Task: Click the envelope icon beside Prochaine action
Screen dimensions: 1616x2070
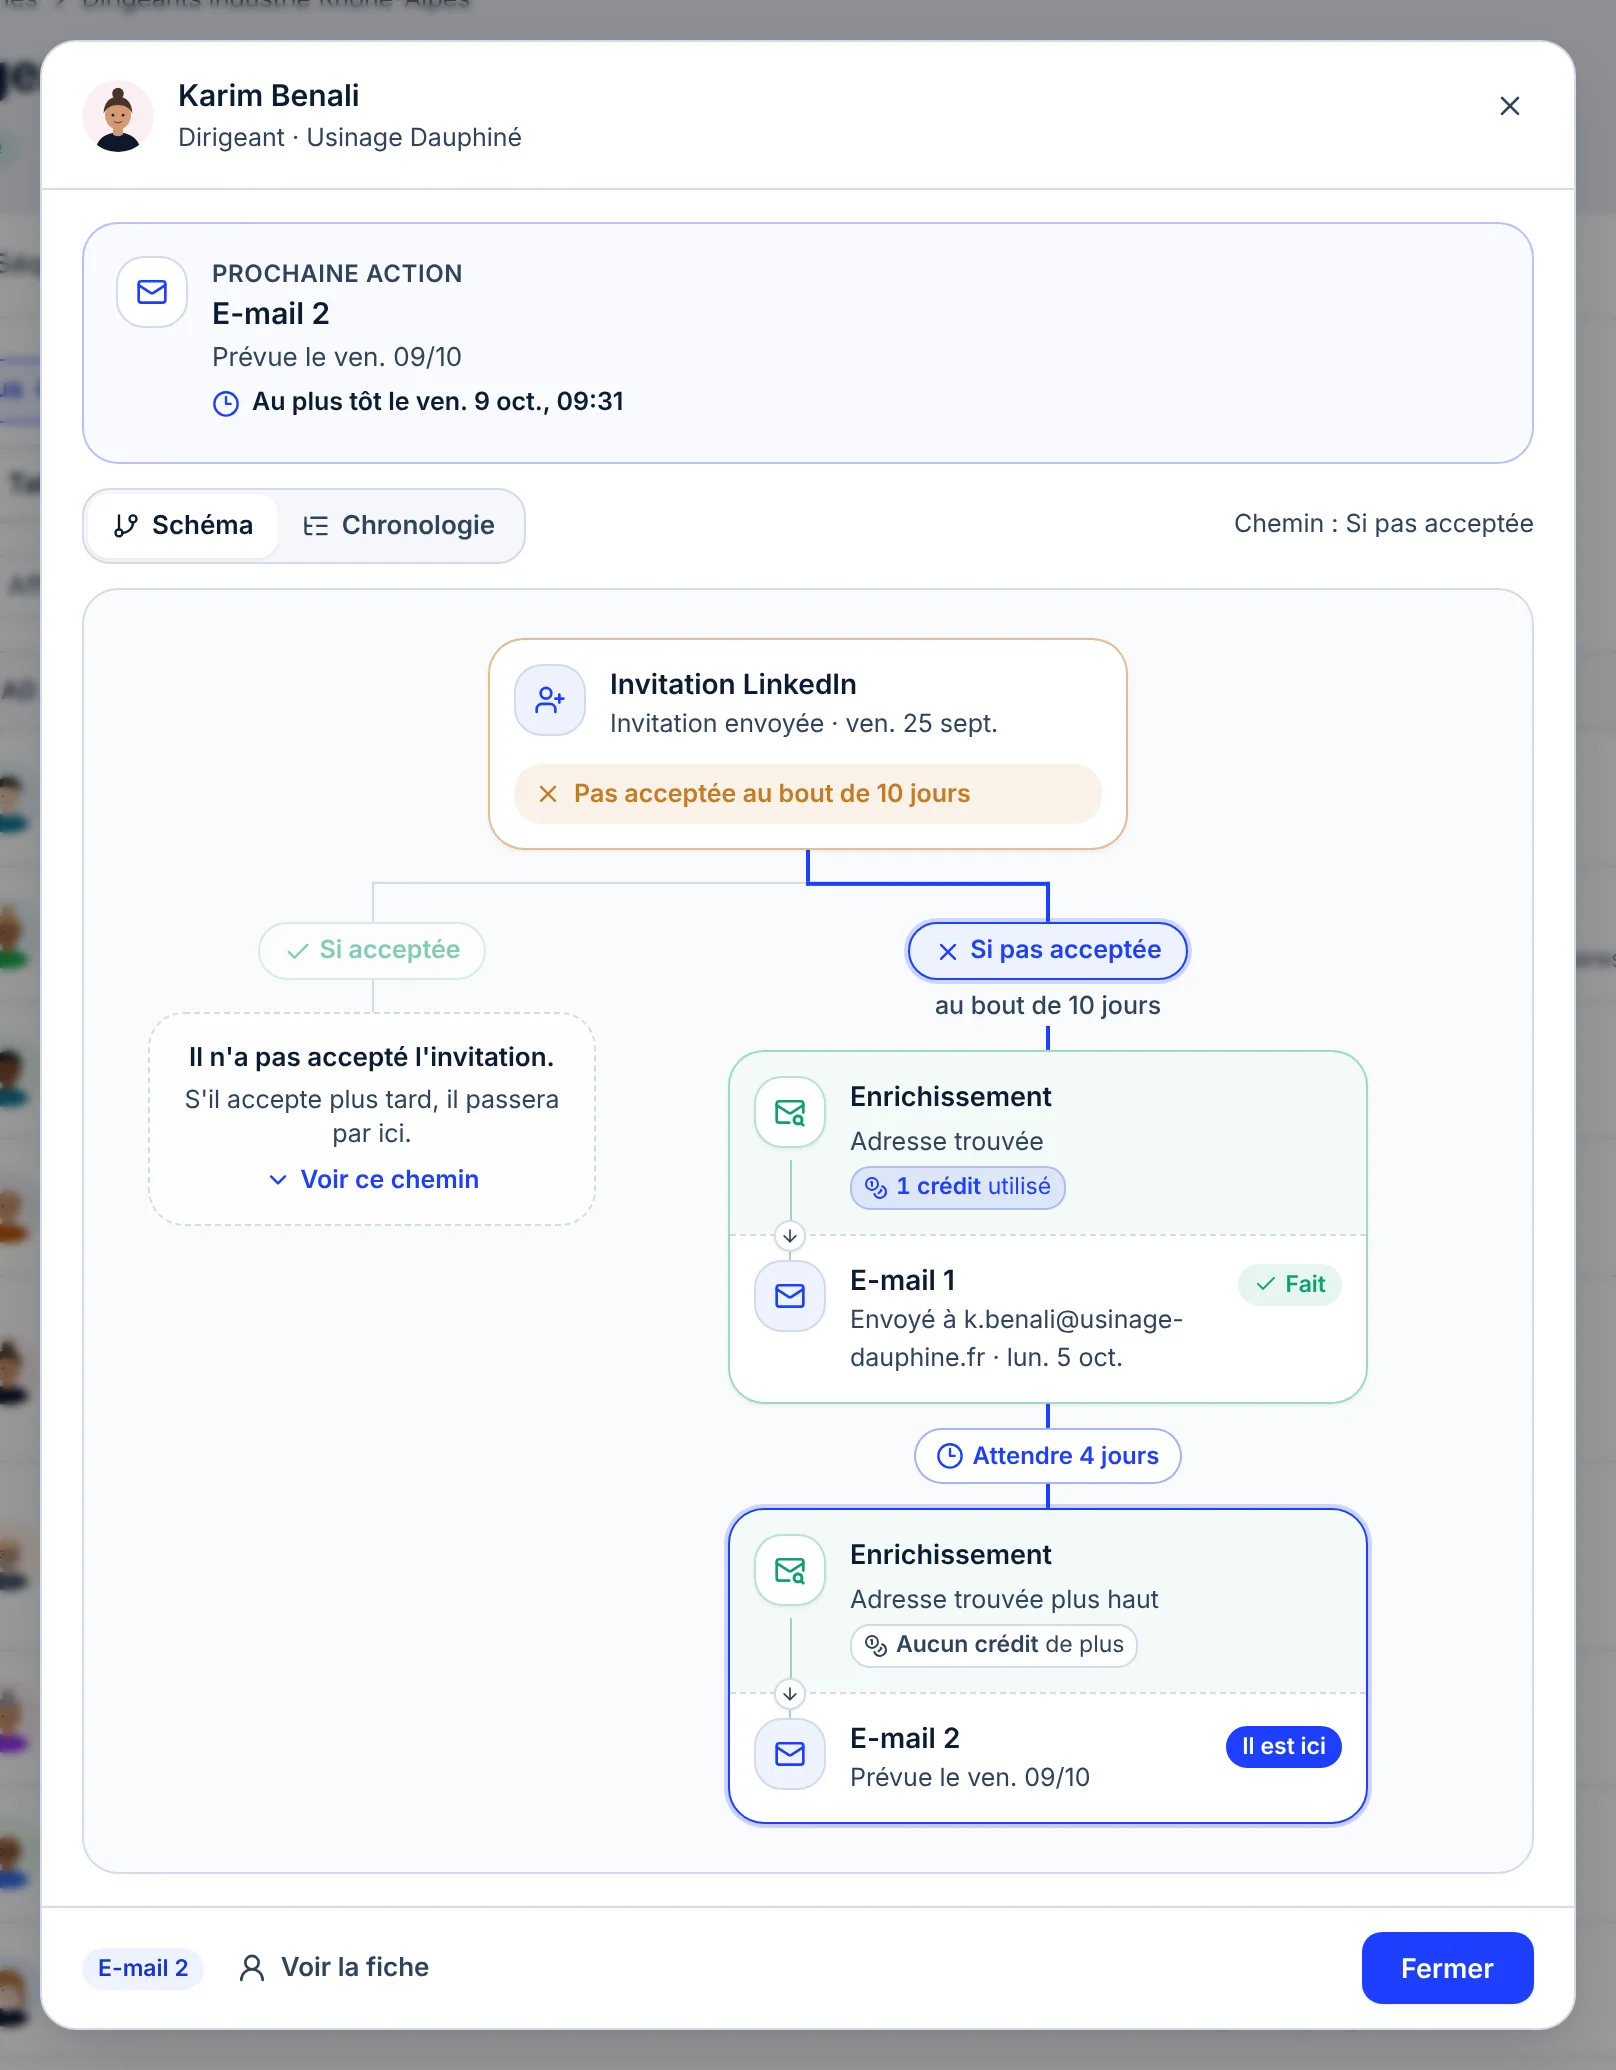Action: point(152,292)
